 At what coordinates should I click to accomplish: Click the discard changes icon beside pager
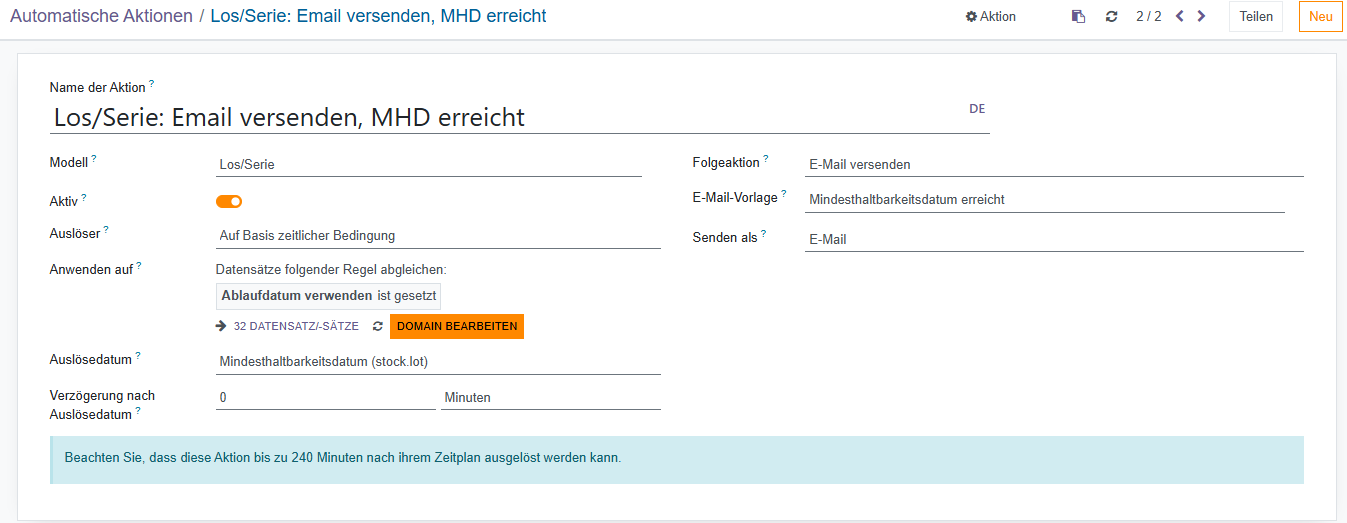click(x=1111, y=17)
